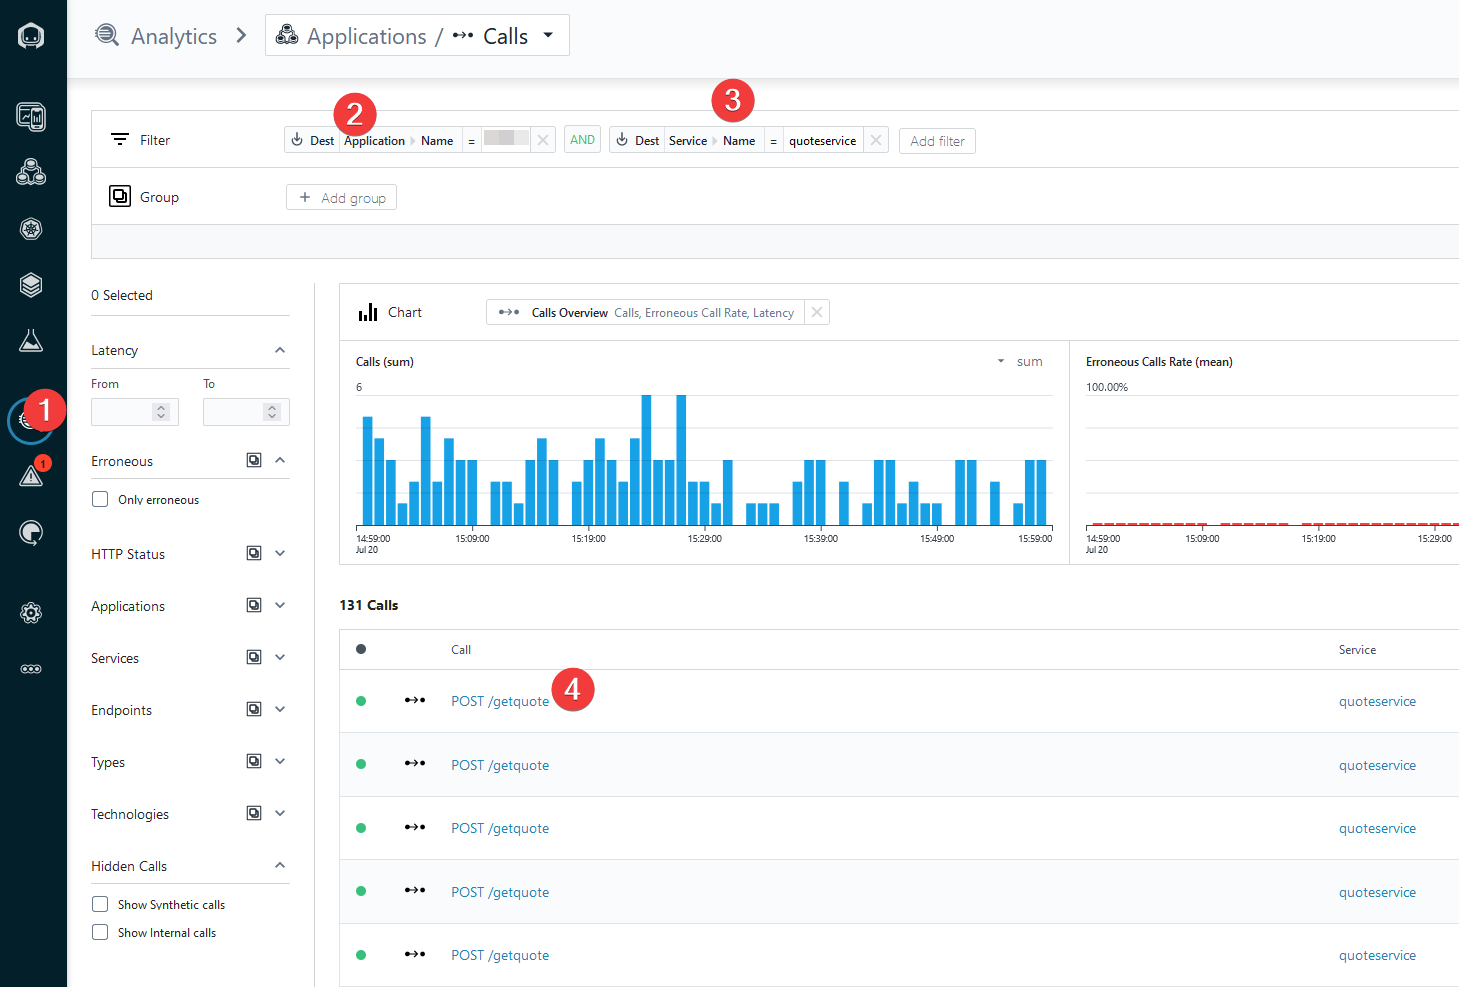Screen dimensions: 1459x987
Task: Group by Technologies using its group icon
Action: [254, 813]
